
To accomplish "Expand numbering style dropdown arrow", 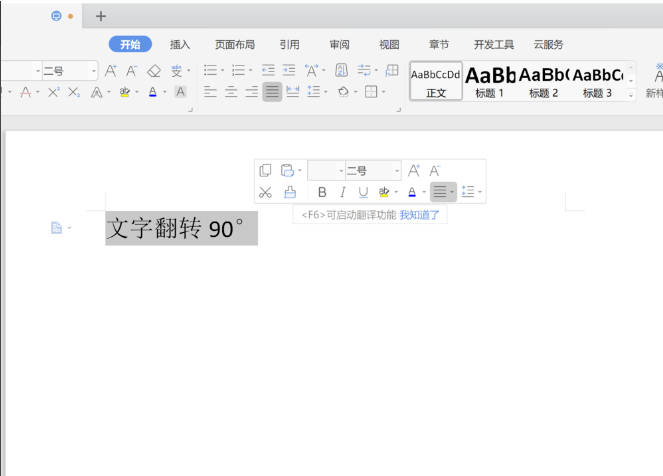I will click(251, 71).
